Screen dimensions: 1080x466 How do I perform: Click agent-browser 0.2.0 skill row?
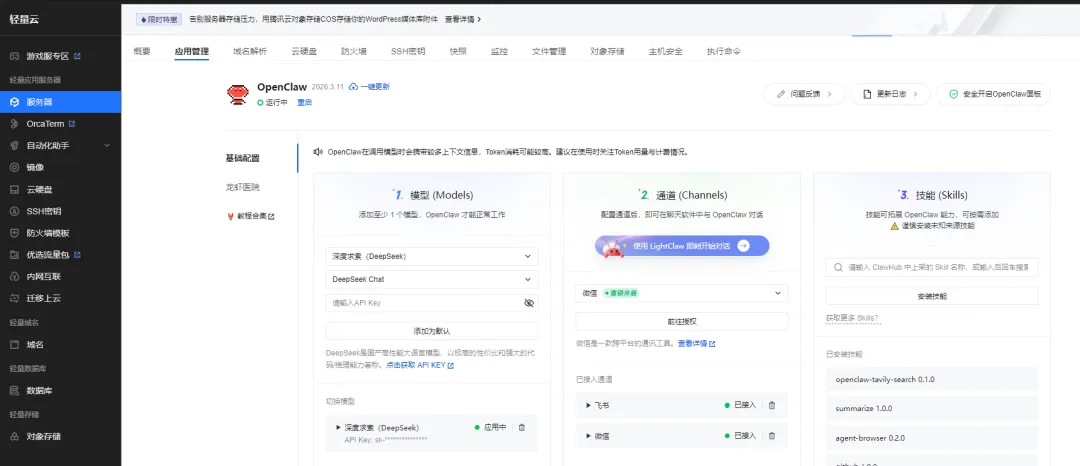coord(932,438)
